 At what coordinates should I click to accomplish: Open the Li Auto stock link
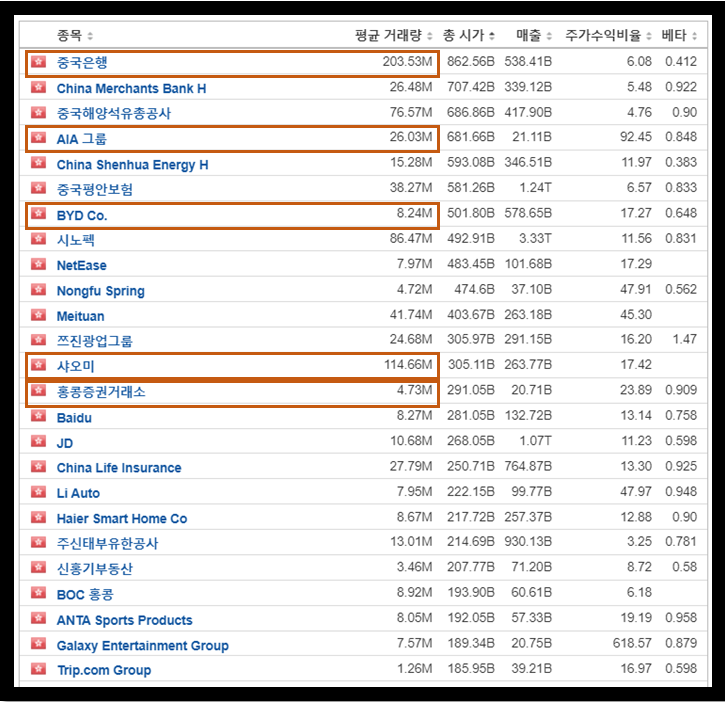[78, 493]
